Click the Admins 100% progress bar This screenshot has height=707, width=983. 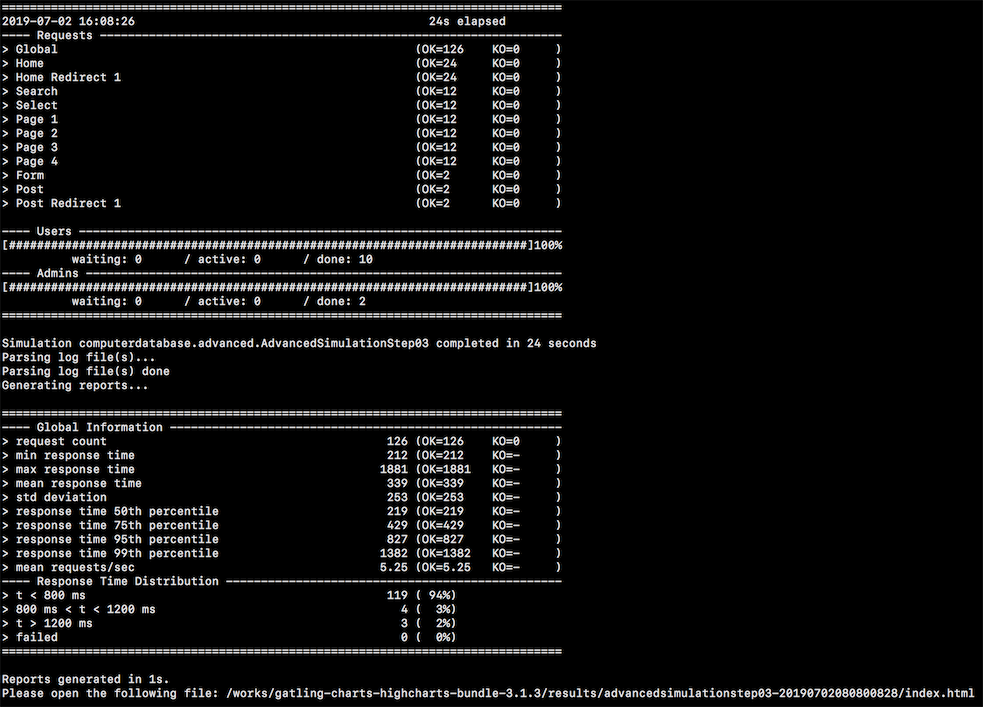281,288
